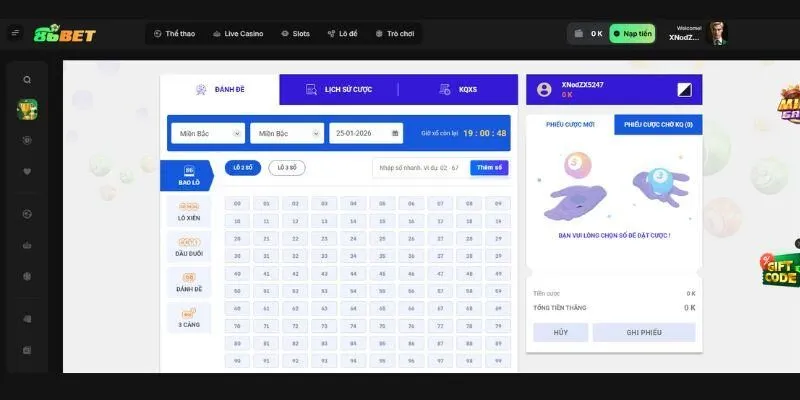This screenshot has width=800, height=400.
Task: Select the Lô Xiên bet type icon
Action: pos(189,210)
